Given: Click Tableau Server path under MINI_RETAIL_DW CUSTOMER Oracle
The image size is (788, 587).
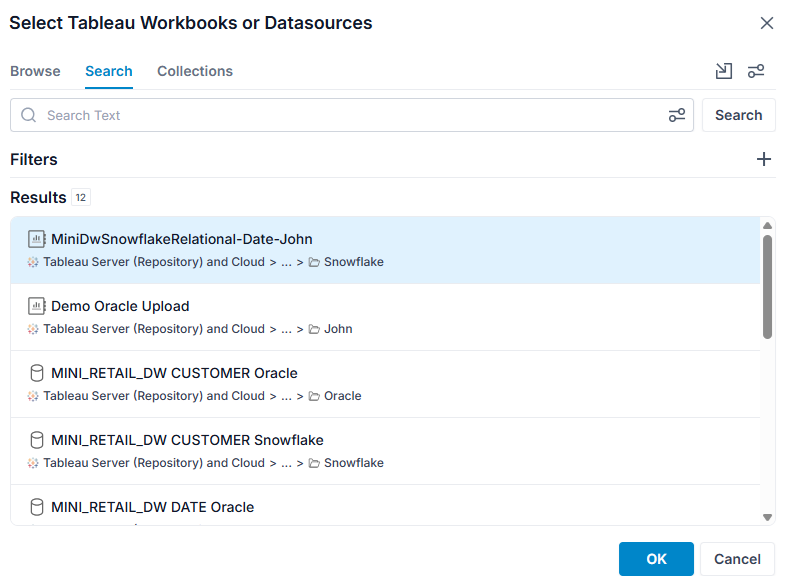Looking at the screenshot, I should tap(154, 396).
